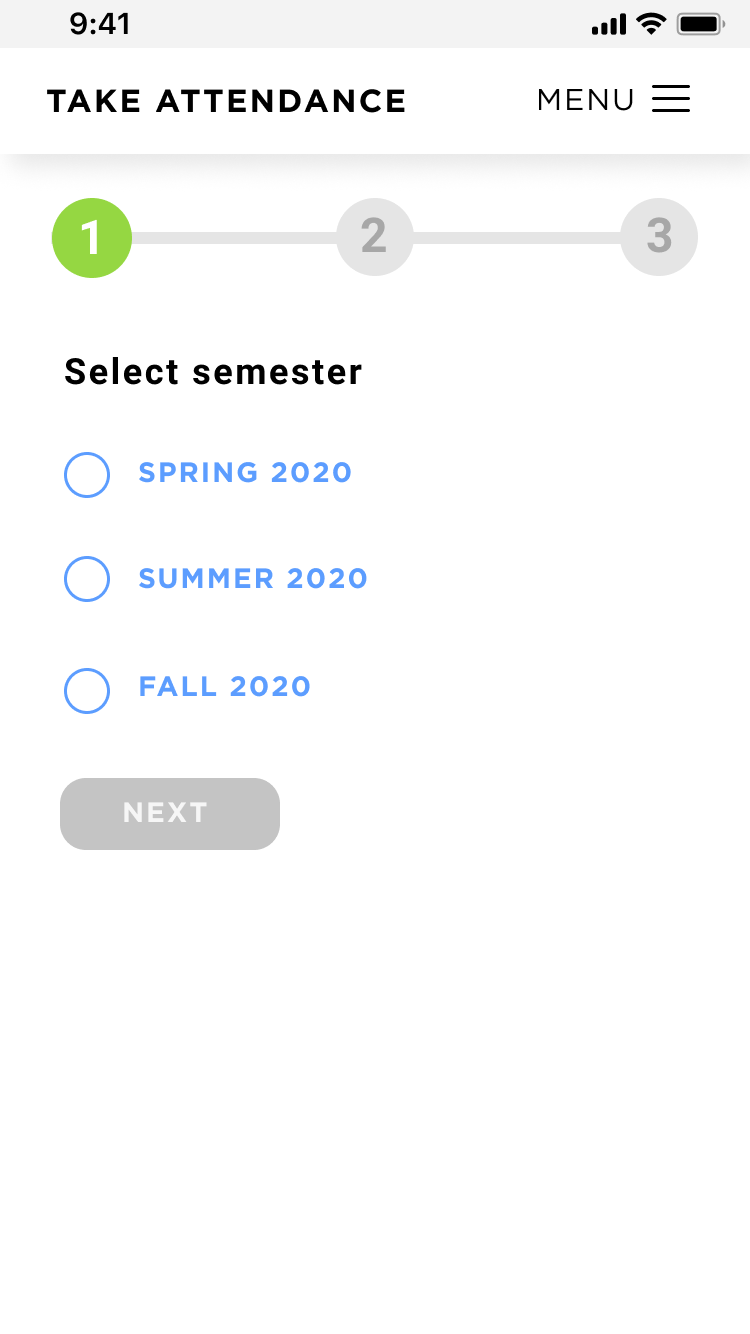Tap the cellular signal bars icon

(609, 24)
